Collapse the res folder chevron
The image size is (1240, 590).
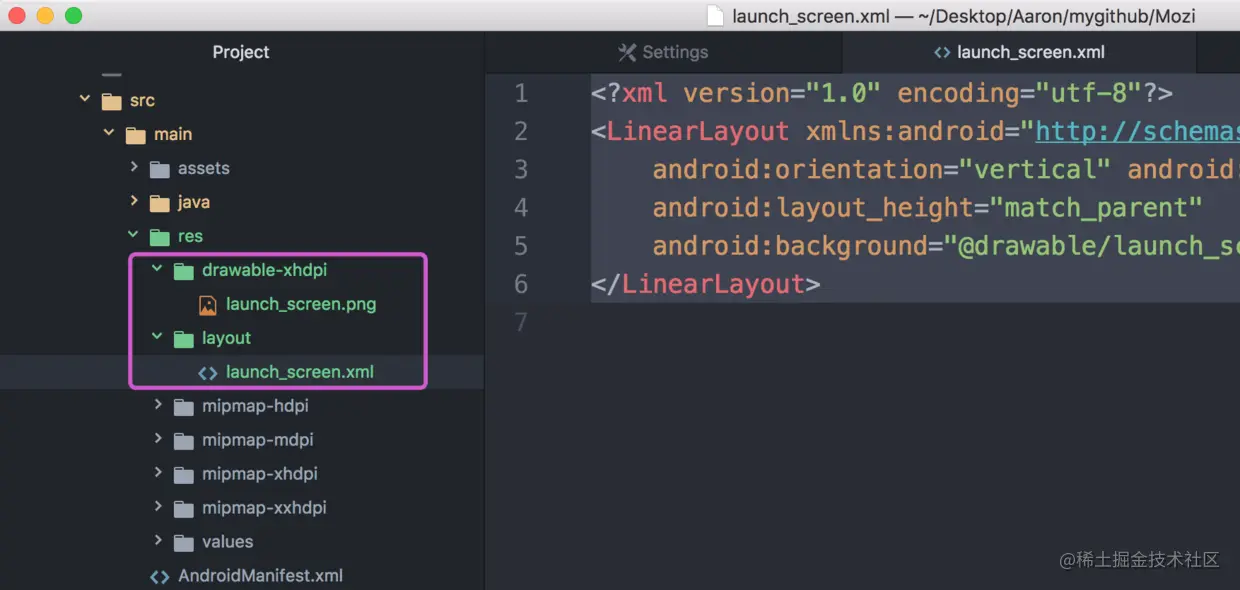(133, 235)
